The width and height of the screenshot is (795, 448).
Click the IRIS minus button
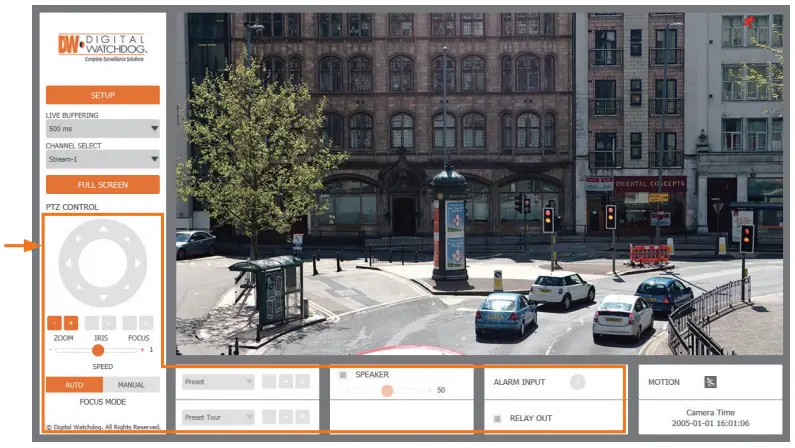92,323
